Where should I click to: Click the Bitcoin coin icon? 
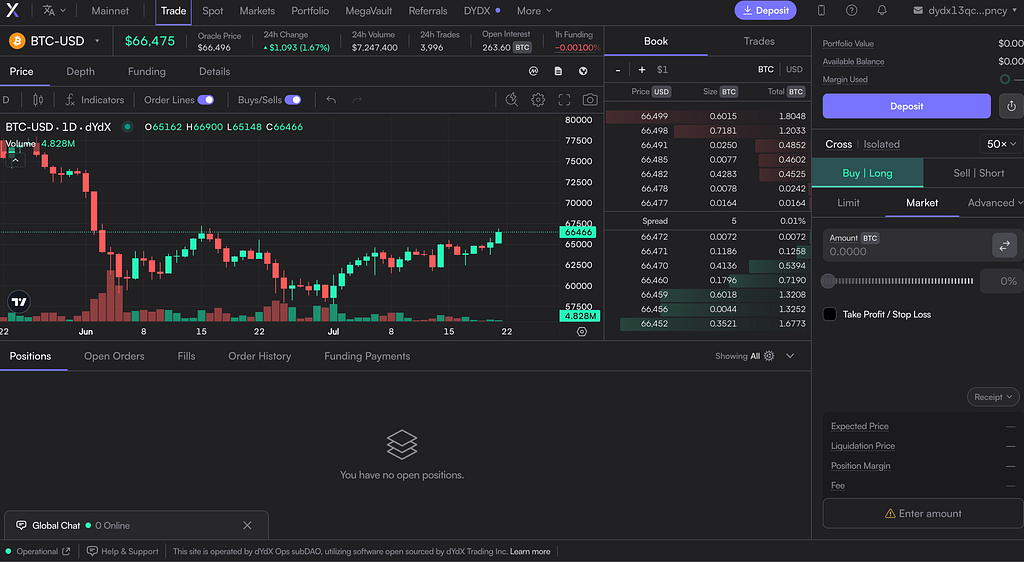point(17,41)
